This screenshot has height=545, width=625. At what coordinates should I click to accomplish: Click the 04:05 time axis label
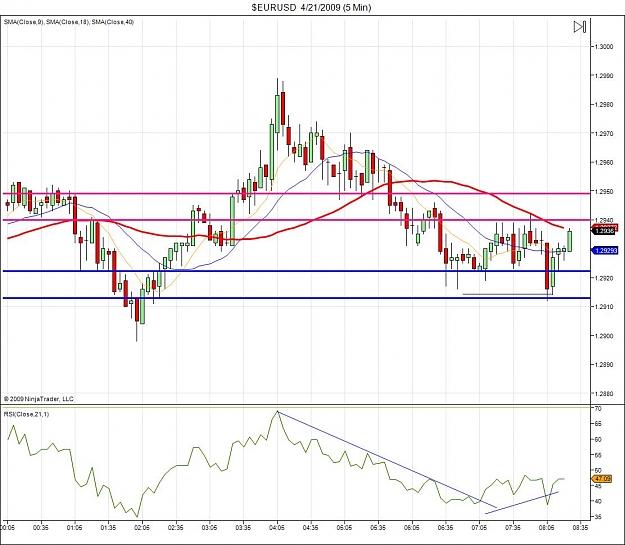point(277,527)
